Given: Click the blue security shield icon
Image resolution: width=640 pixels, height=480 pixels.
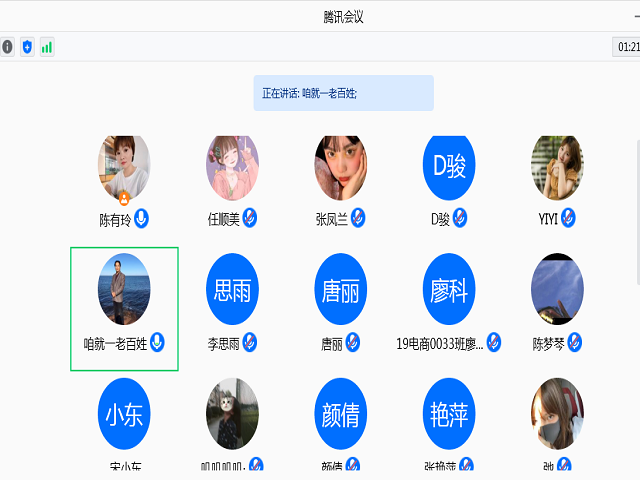Looking at the screenshot, I should 27,47.
